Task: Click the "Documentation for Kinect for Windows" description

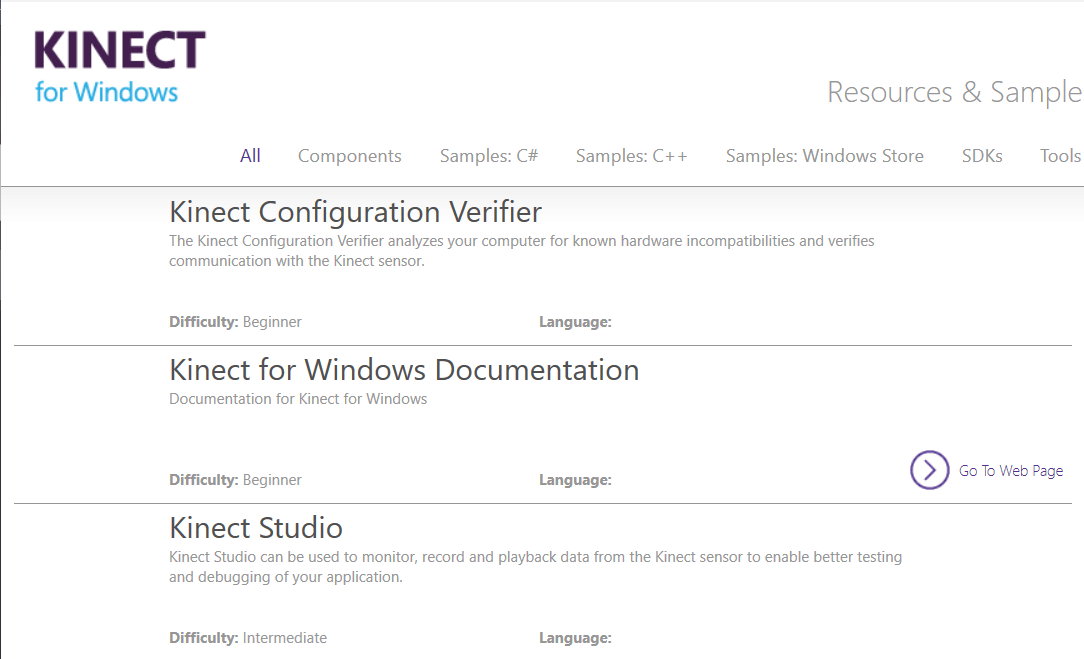Action: [298, 399]
